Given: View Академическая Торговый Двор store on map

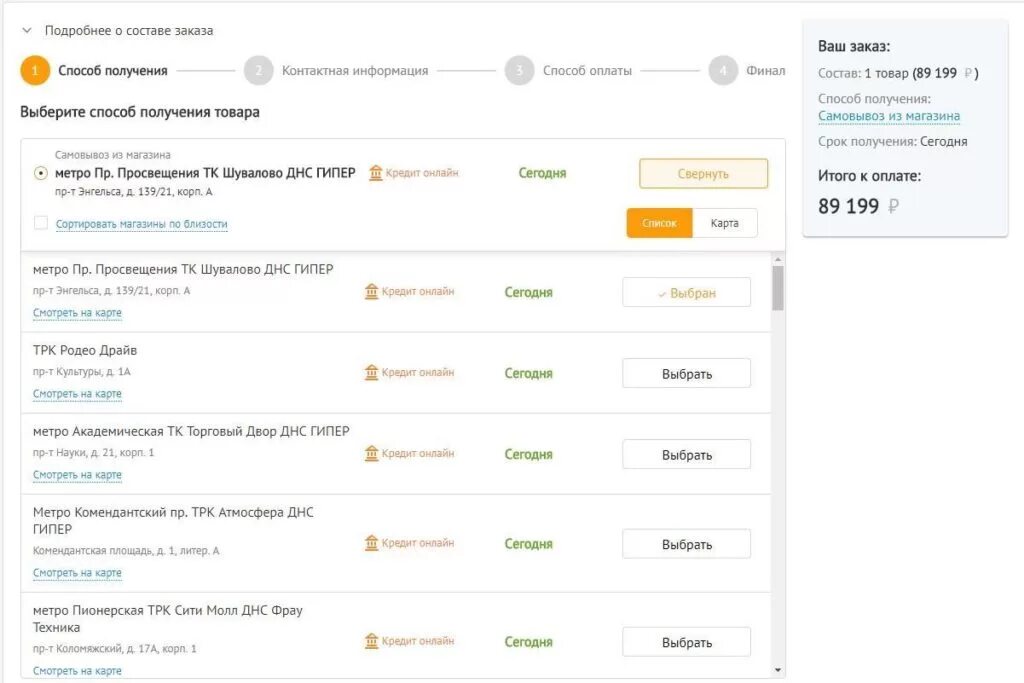Looking at the screenshot, I should (x=77, y=475).
